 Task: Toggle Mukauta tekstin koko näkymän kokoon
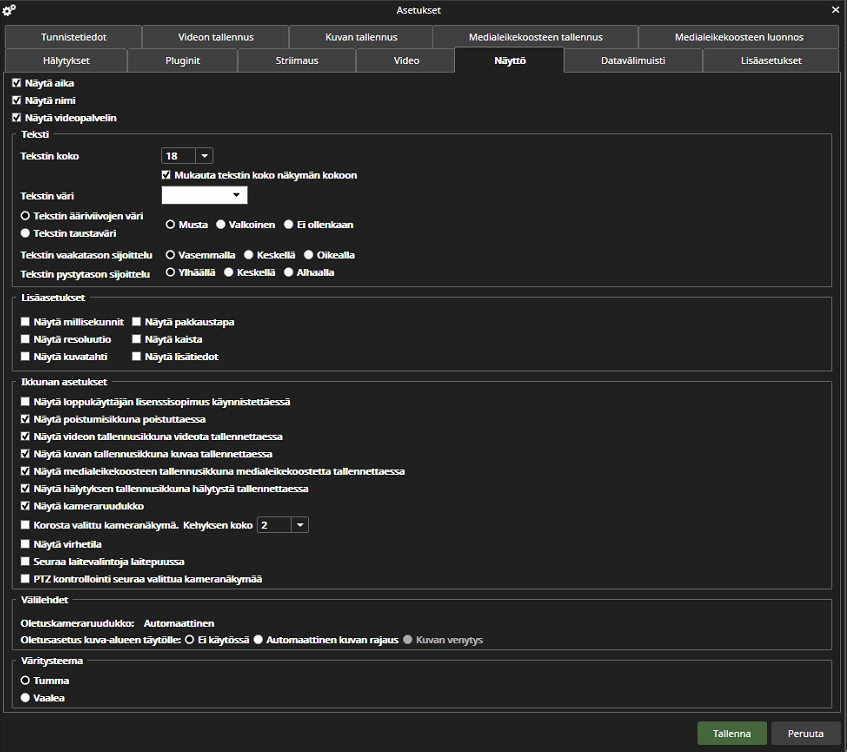166,175
